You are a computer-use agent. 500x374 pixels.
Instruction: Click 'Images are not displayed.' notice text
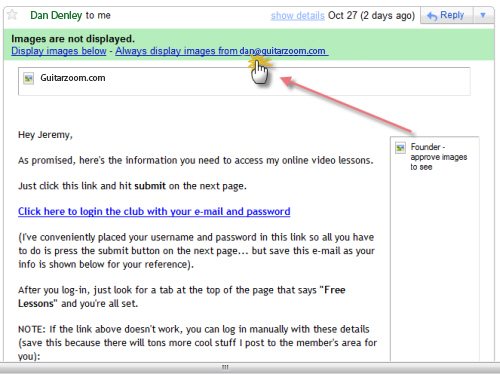tap(73, 39)
